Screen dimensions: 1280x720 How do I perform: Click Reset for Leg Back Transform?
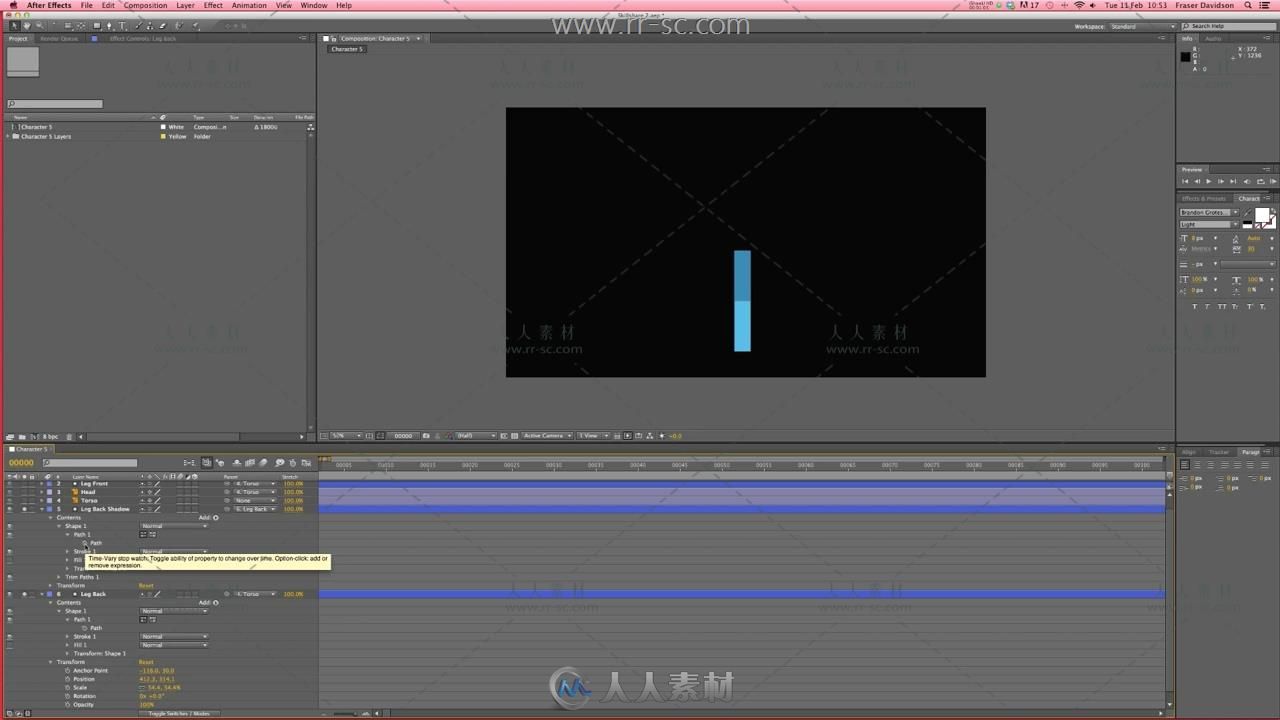pyautogui.click(x=146, y=662)
